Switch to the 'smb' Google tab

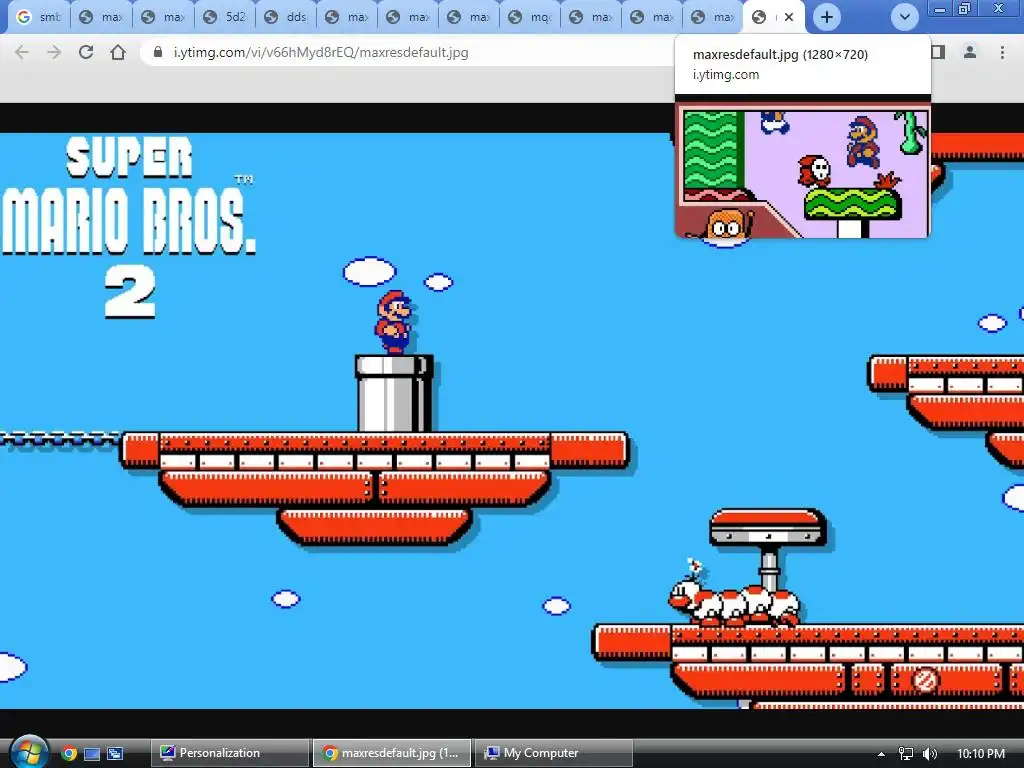point(39,17)
